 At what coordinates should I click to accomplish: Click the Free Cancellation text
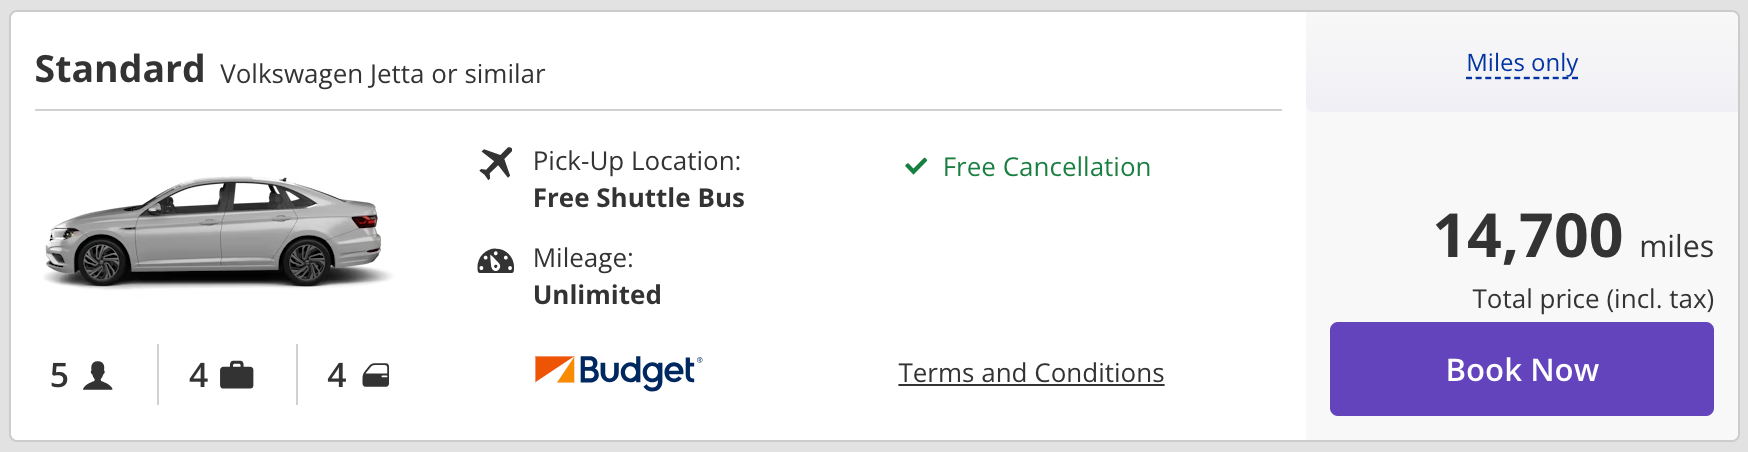tap(1046, 167)
